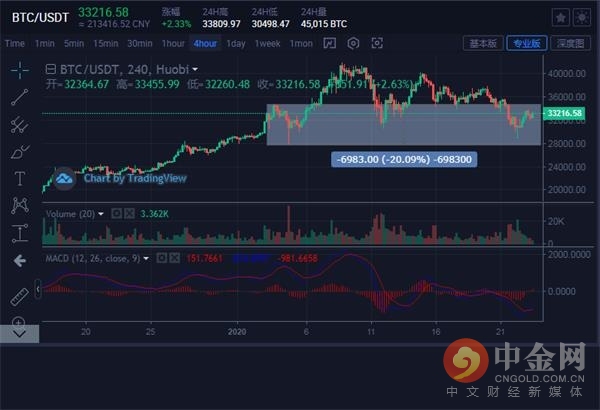
Task: Toggle the light/dark theme sun icon
Action: [x=582, y=18]
